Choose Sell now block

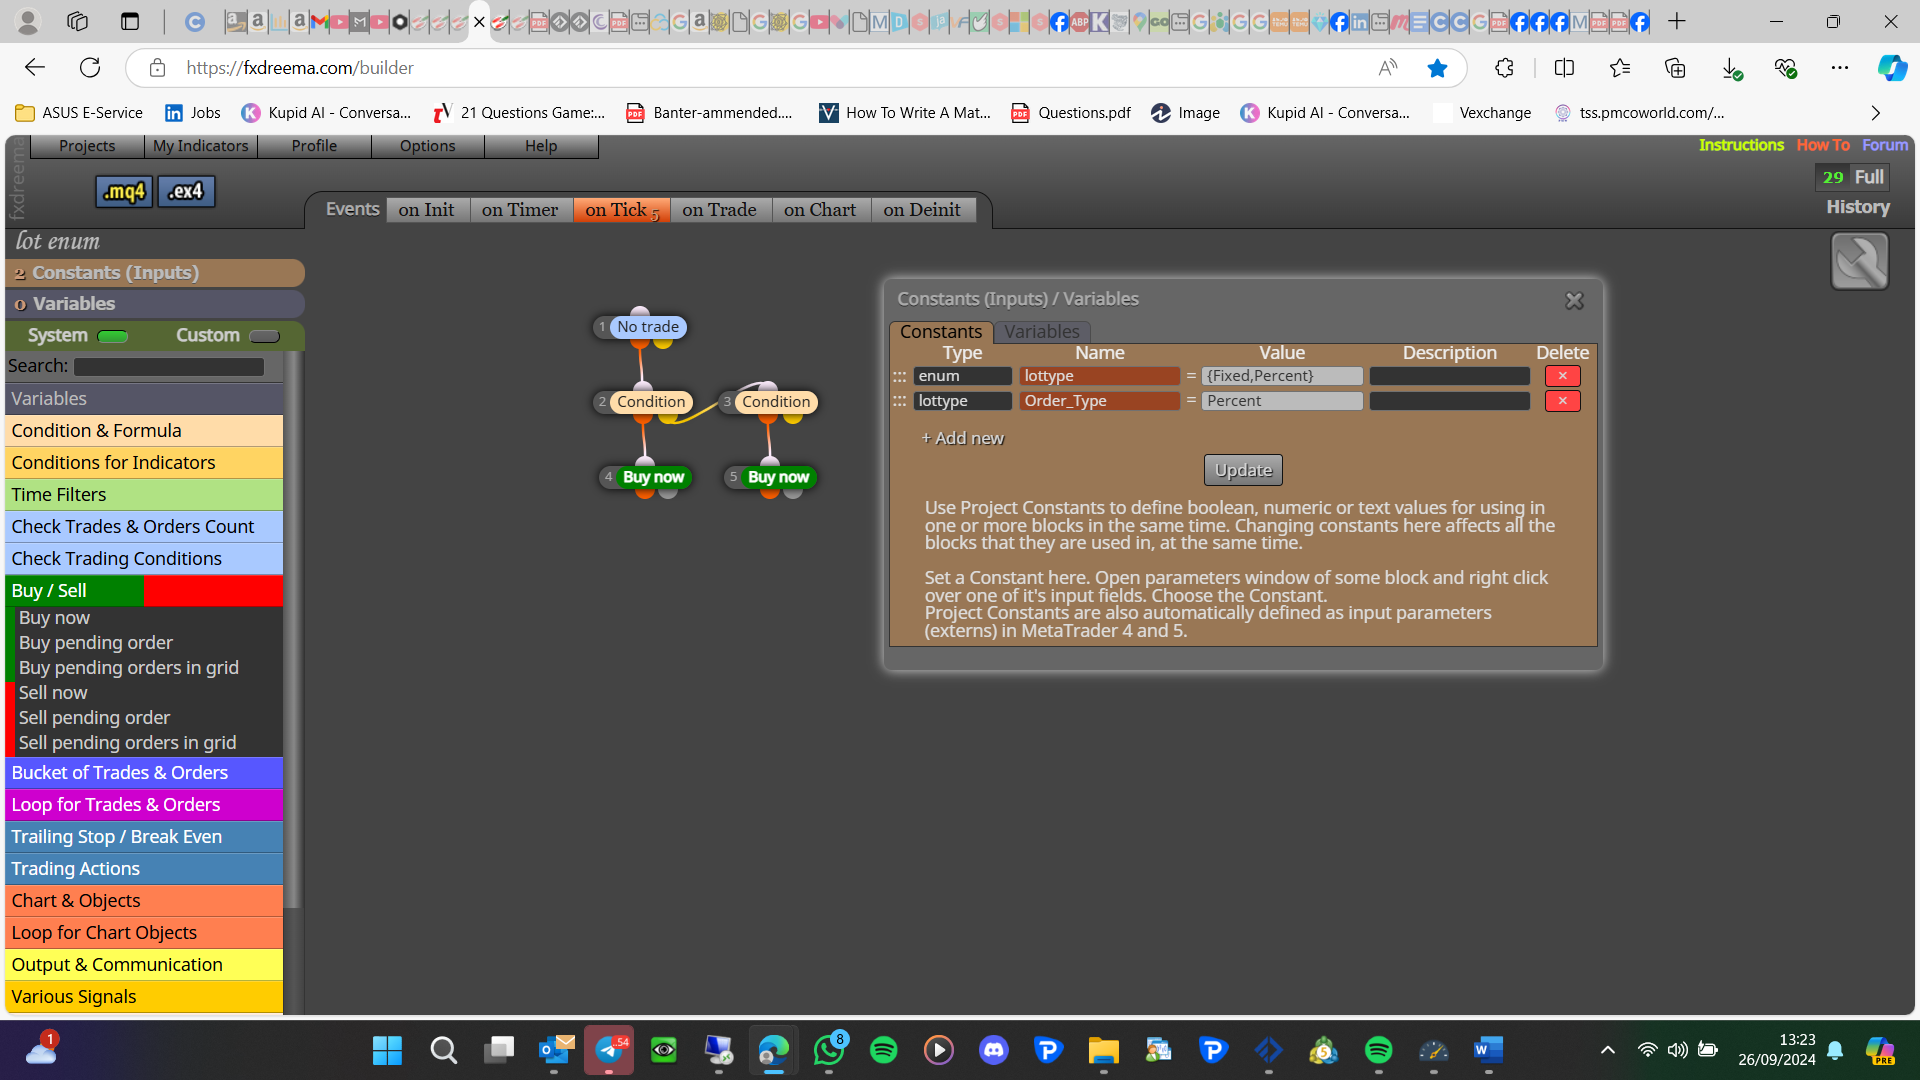53,693
